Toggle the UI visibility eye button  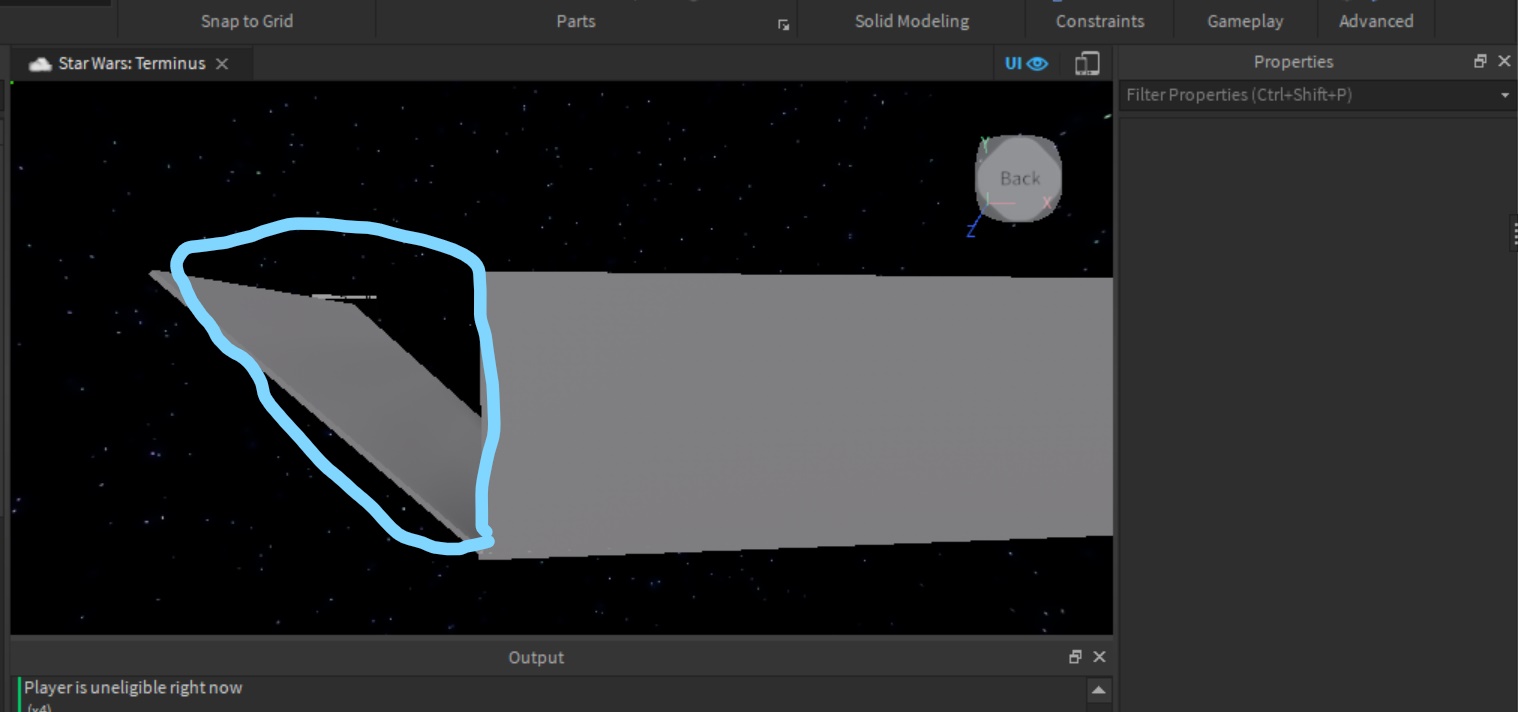1026,64
